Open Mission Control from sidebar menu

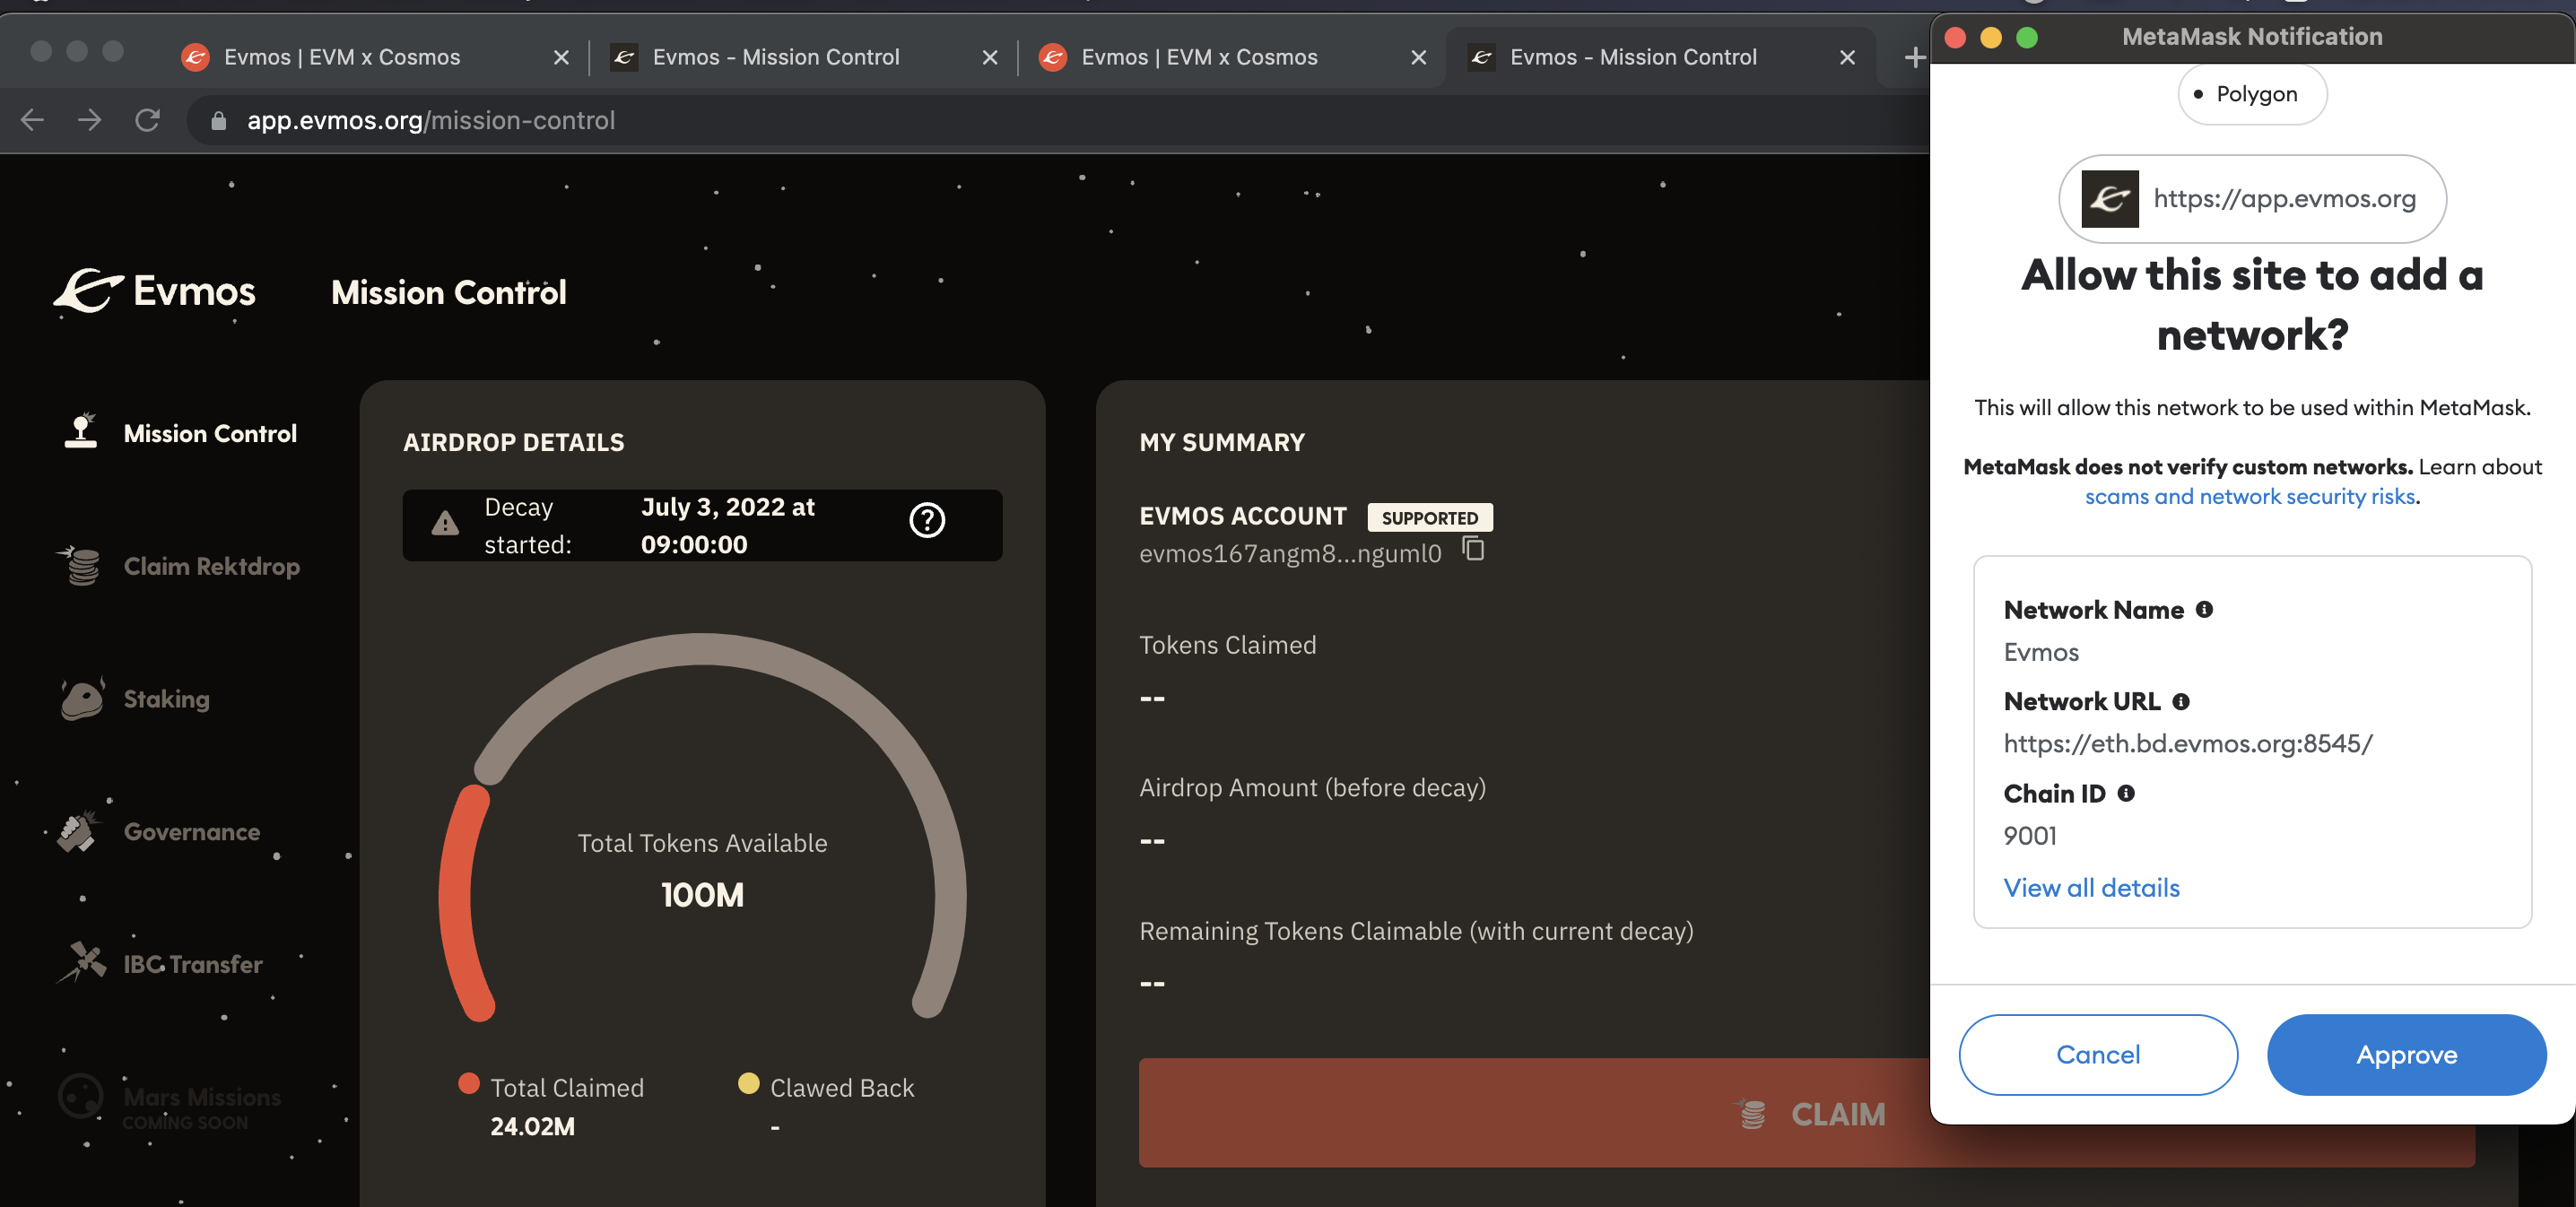click(x=210, y=433)
